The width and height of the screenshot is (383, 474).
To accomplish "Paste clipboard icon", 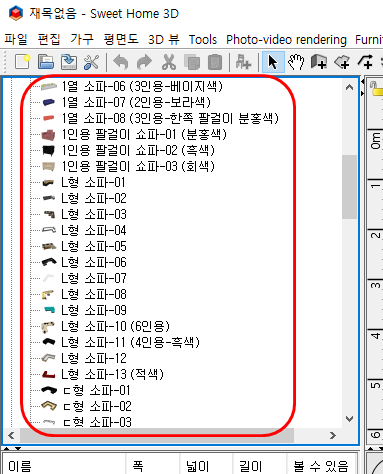I will pyautogui.click(x=215, y=62).
